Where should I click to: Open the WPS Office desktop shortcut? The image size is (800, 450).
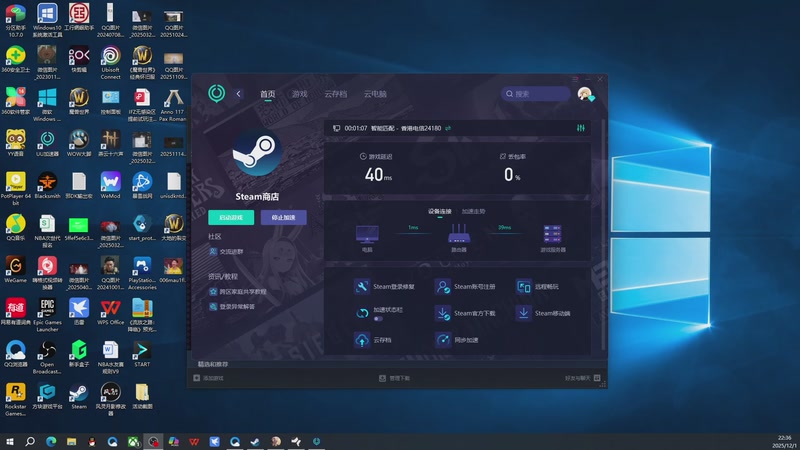110,312
